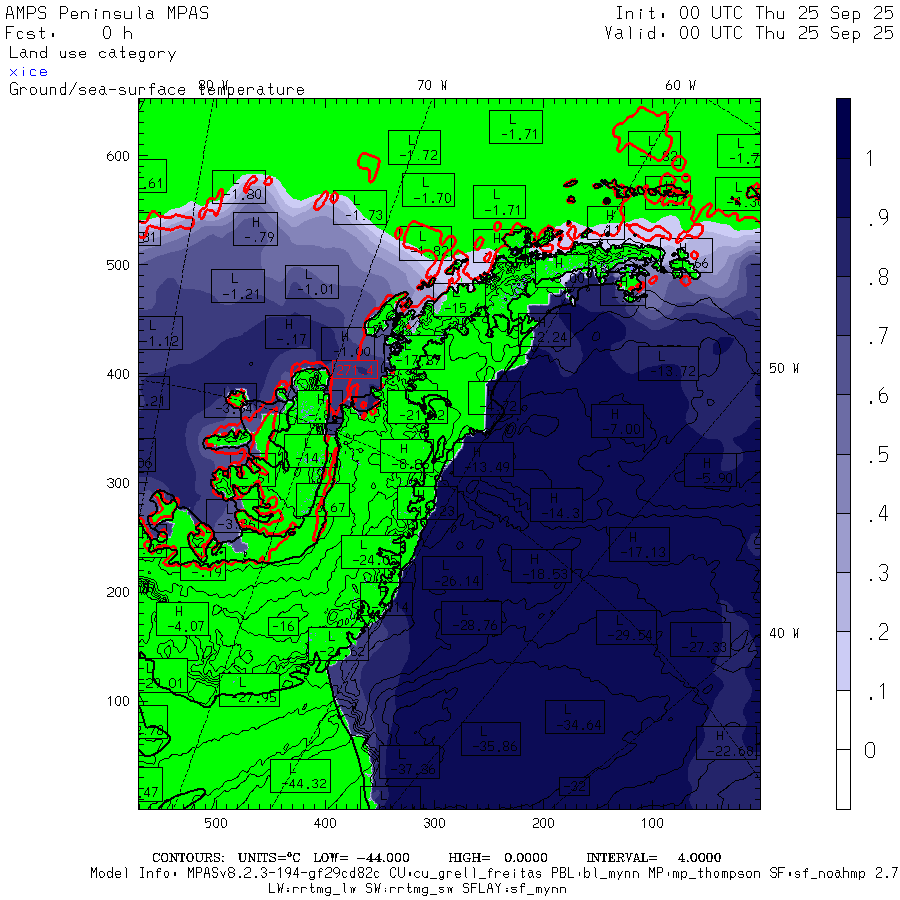This screenshot has height=900, width=900.
Task: Click the 'H -18.53' maximum label
Action: click(x=541, y=566)
